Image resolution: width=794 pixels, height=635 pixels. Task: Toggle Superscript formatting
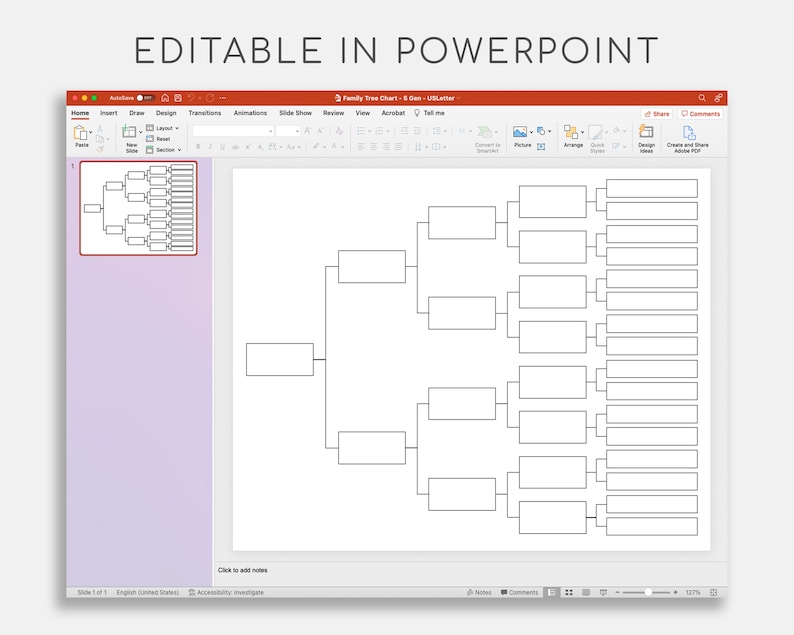248,147
